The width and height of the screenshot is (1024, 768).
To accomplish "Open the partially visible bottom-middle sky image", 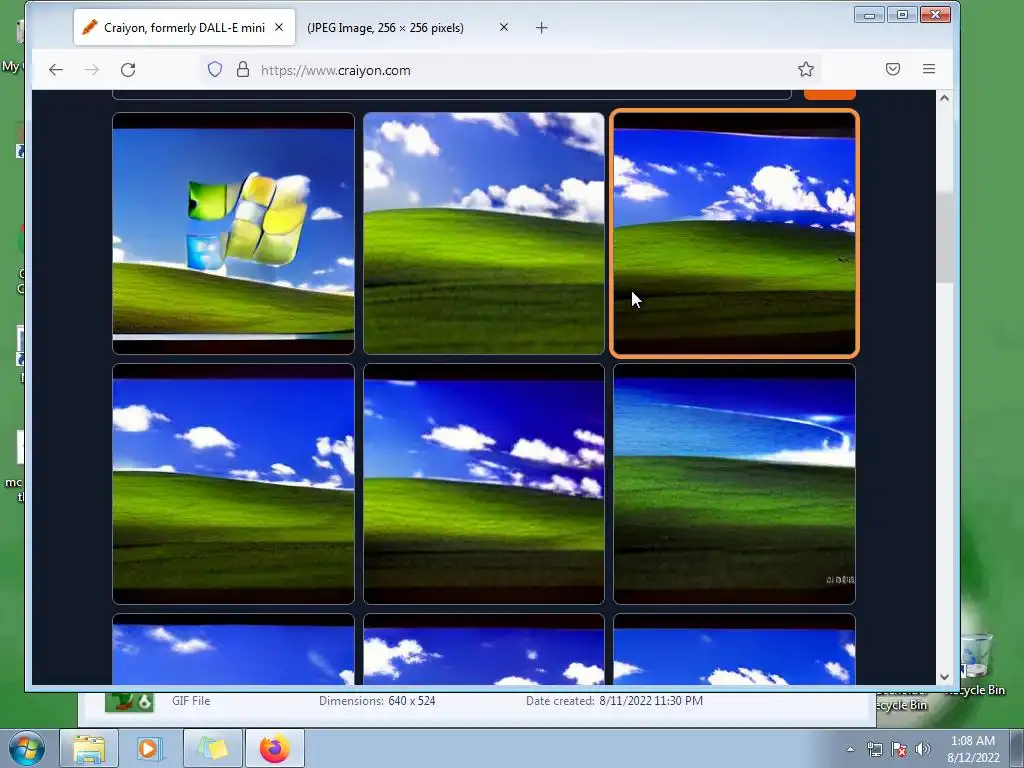I will click(x=484, y=649).
